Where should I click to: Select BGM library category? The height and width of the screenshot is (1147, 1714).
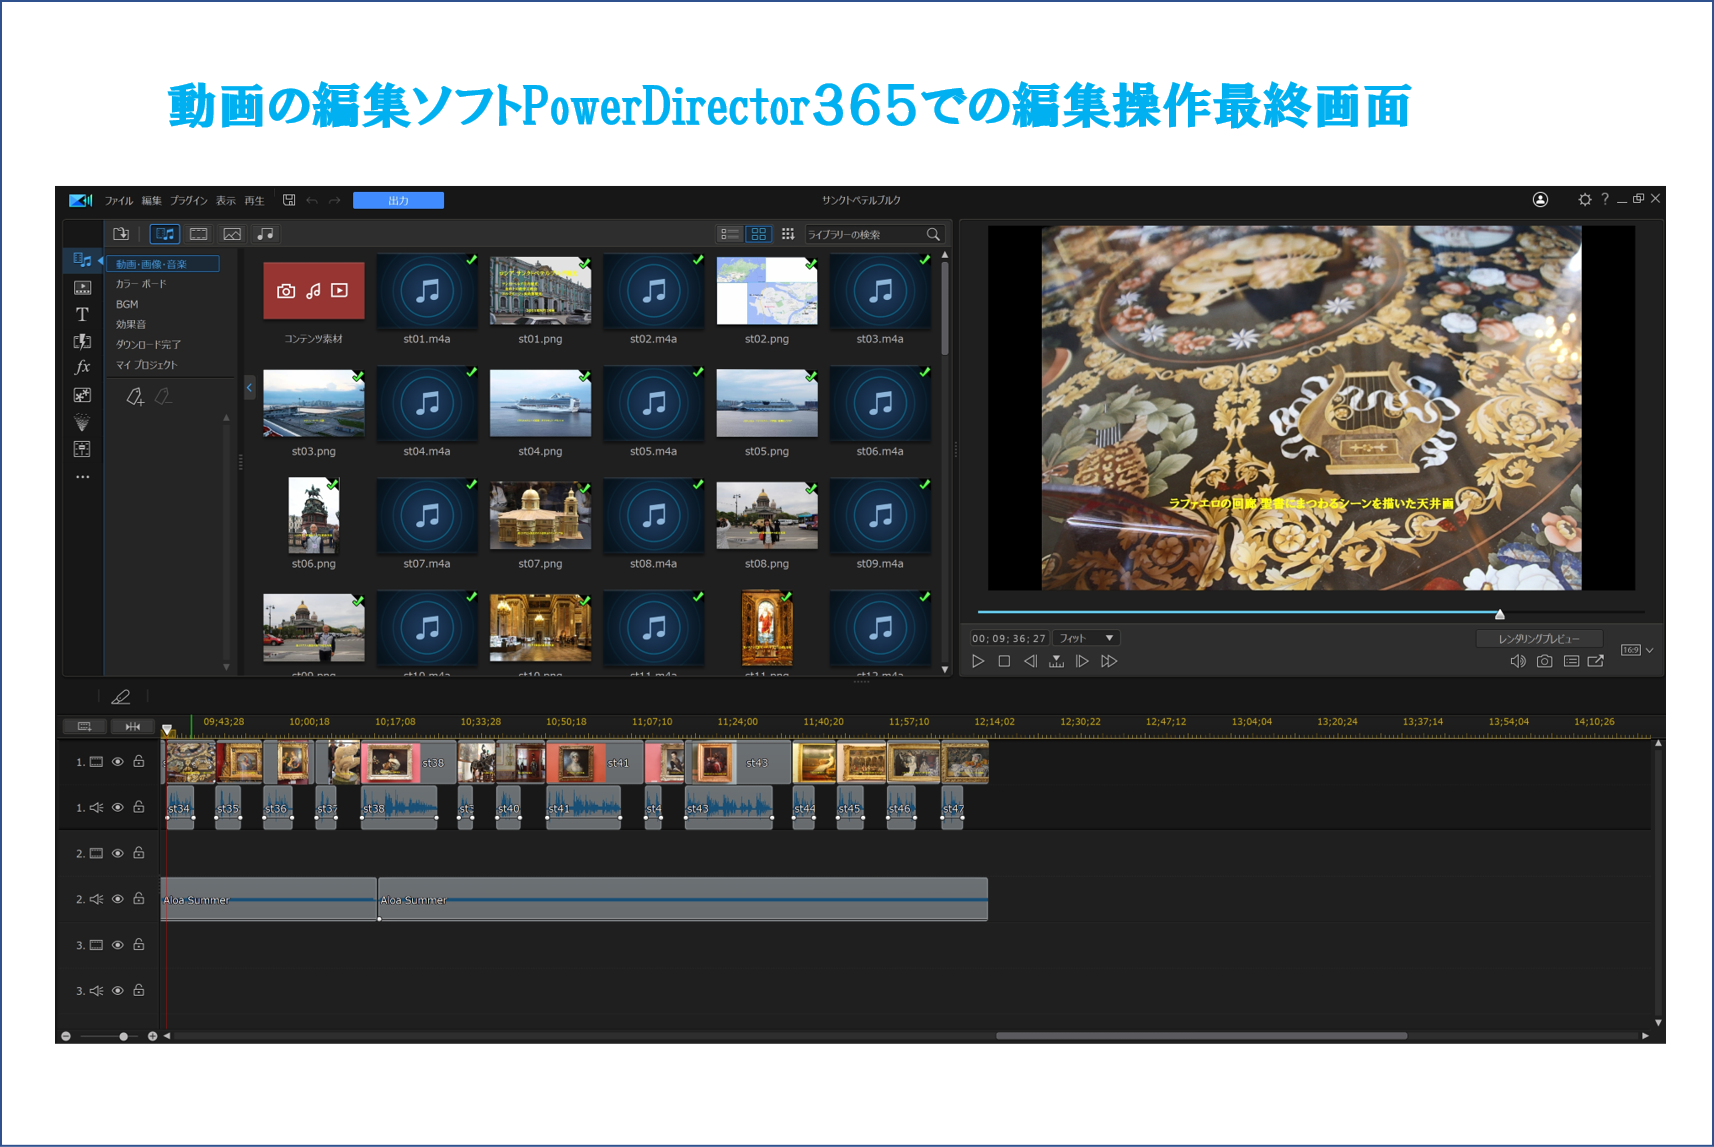[127, 304]
